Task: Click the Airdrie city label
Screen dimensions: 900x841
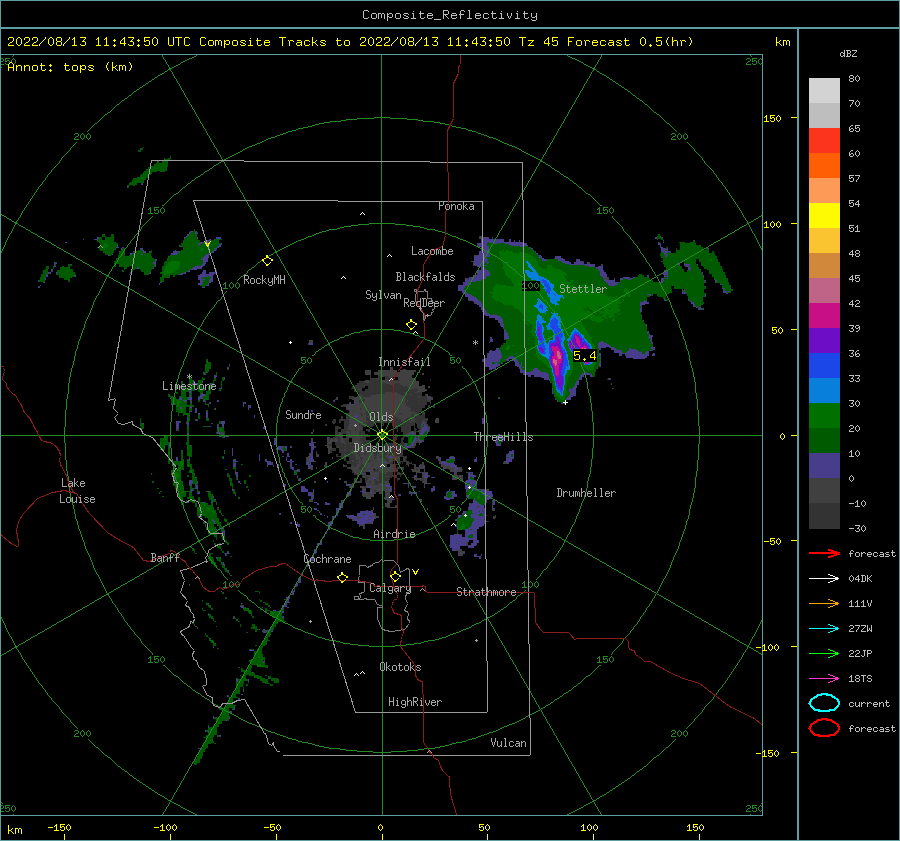Action: [394, 534]
